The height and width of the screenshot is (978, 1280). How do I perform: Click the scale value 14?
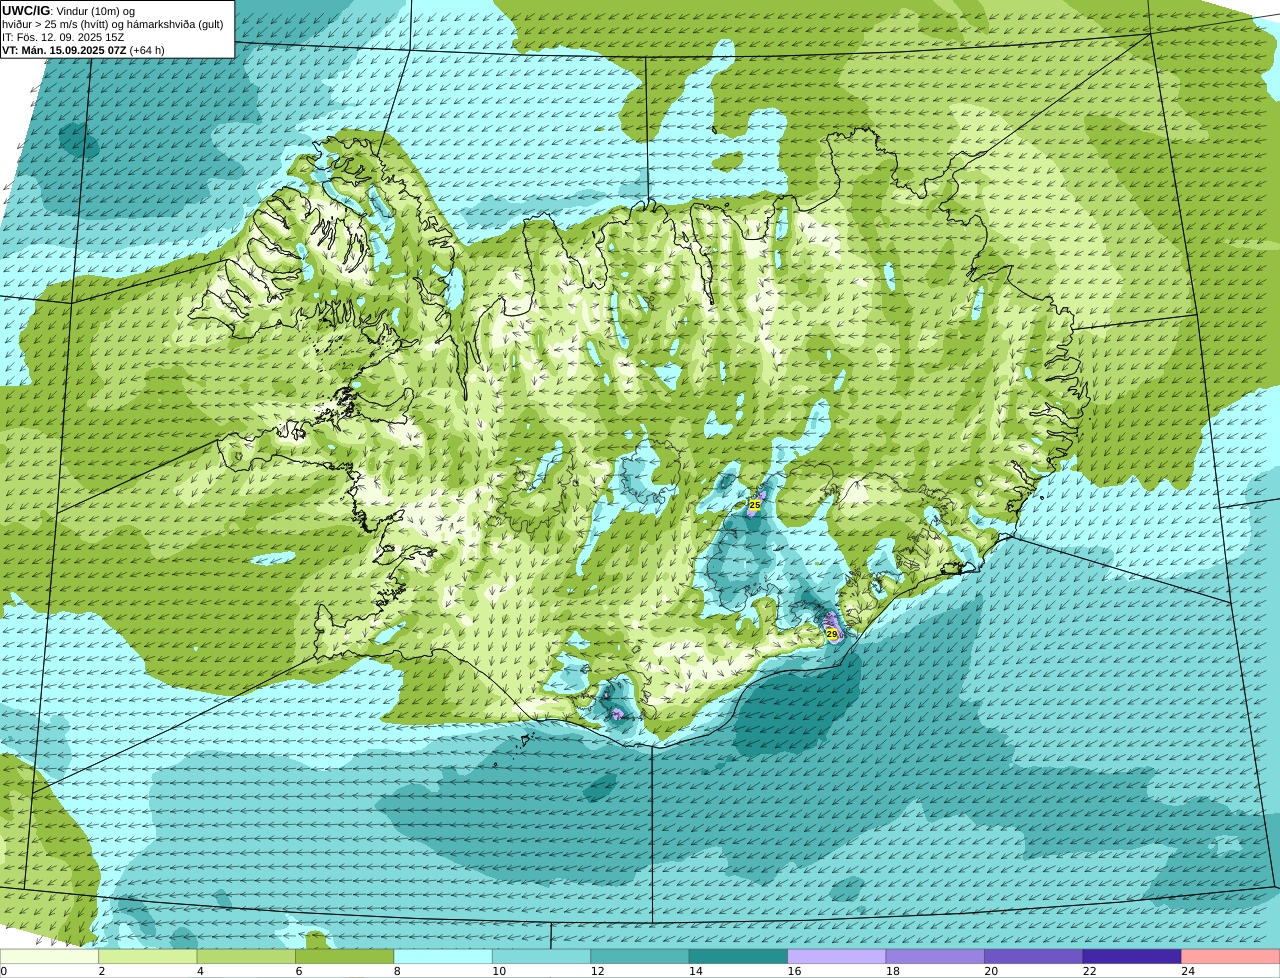coord(696,971)
